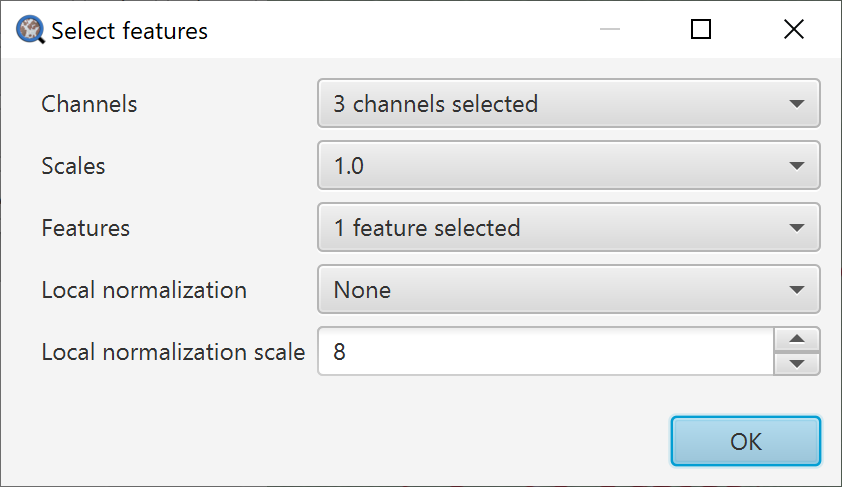Click the QuPath icon in title bar
The width and height of the screenshot is (842, 487).
(30, 30)
